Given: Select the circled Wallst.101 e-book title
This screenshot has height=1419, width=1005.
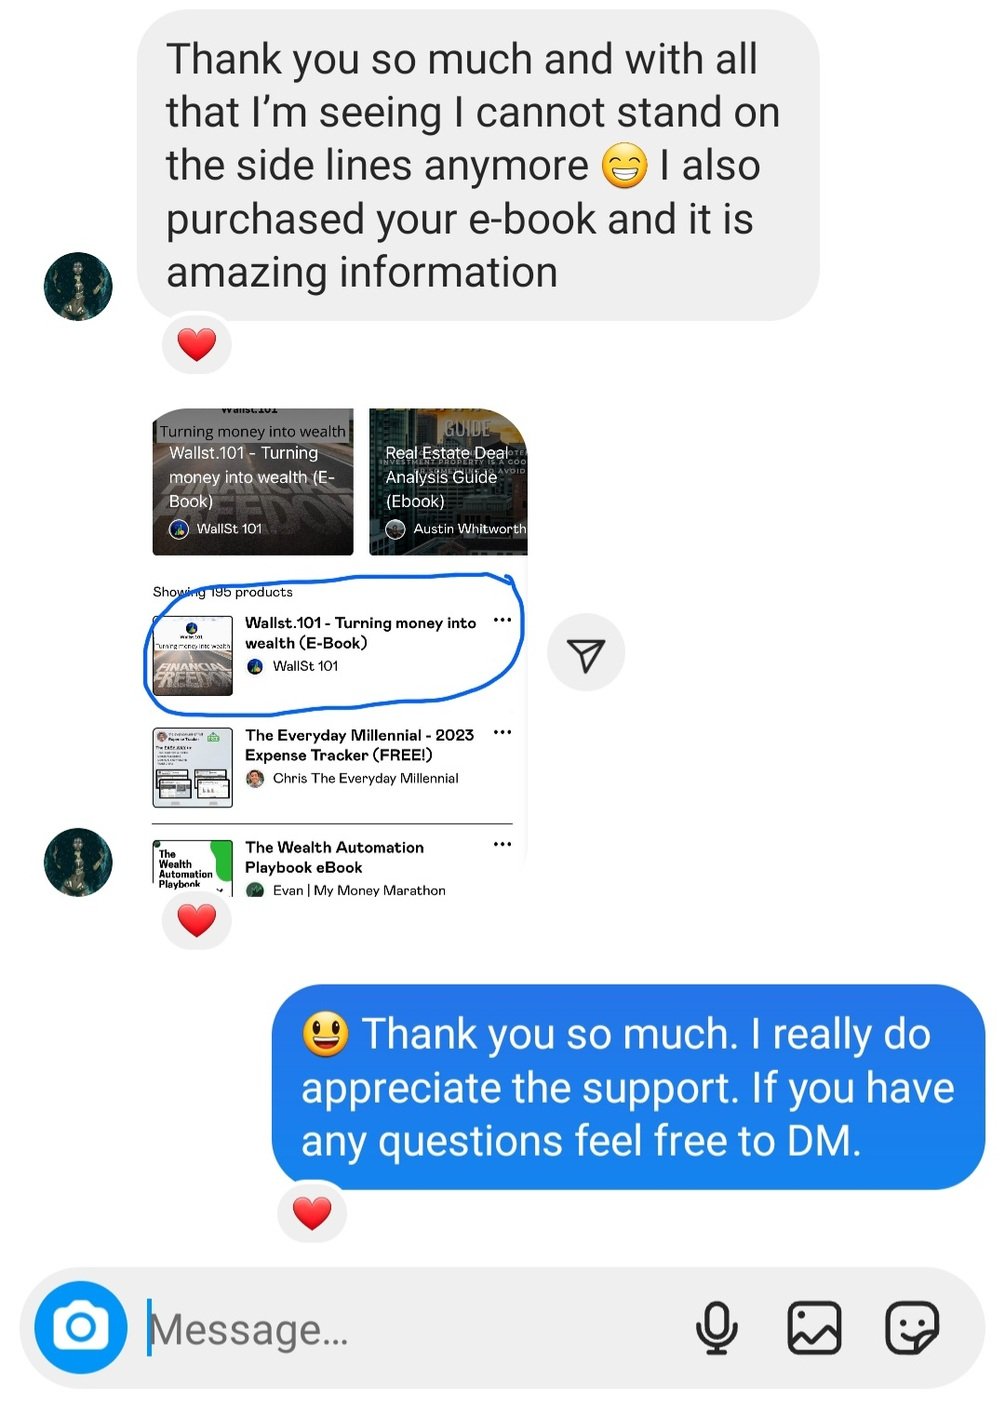Looking at the screenshot, I should pos(361,632).
